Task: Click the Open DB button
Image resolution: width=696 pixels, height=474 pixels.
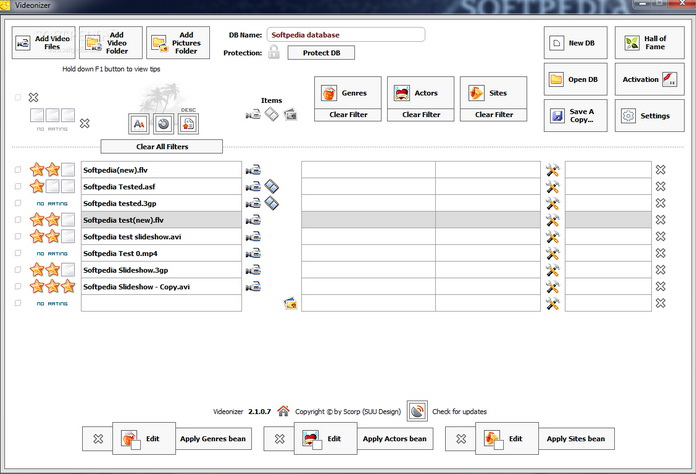Action: tap(575, 79)
